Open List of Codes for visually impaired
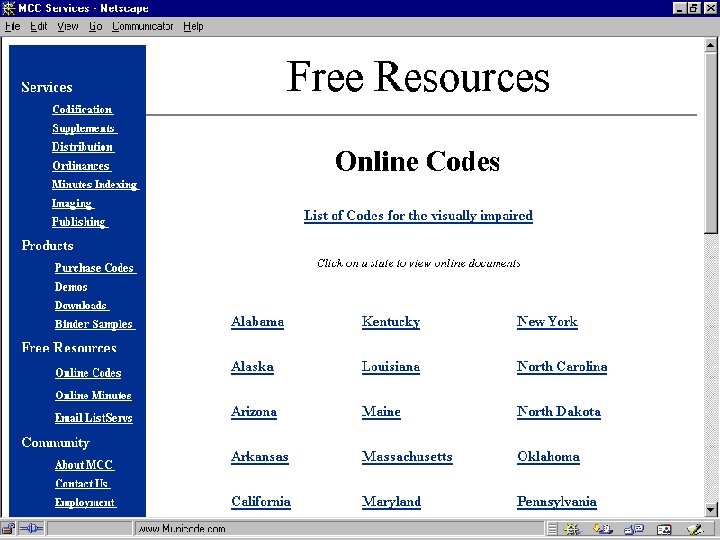 tap(418, 216)
